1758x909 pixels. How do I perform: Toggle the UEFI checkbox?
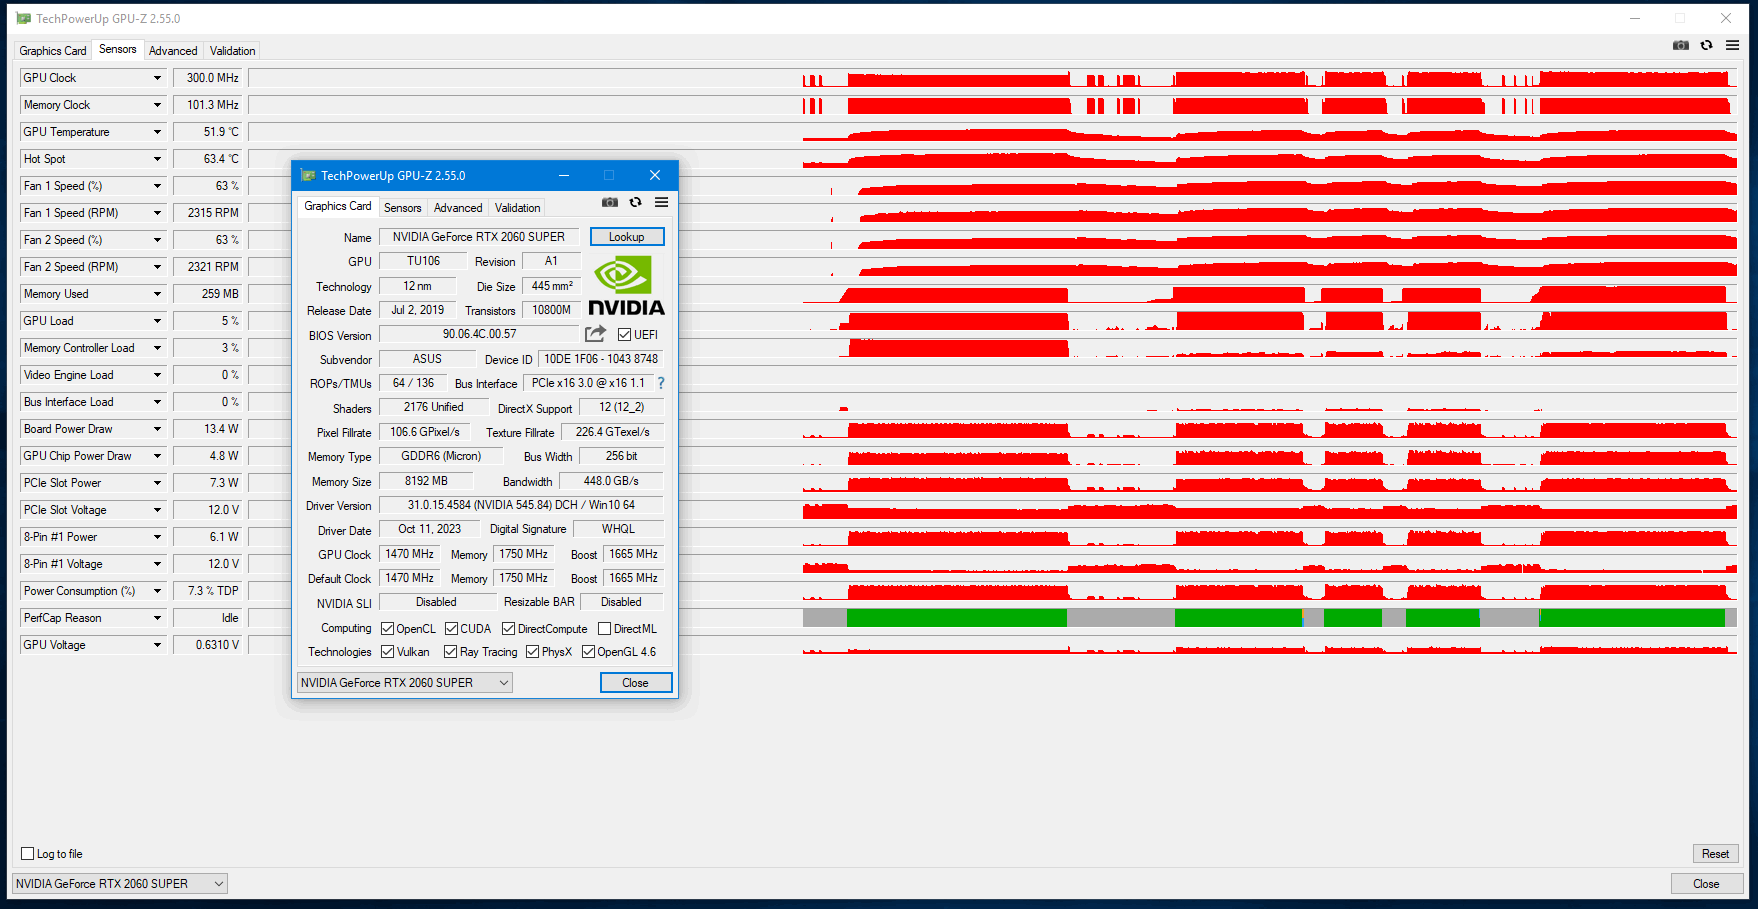(625, 335)
